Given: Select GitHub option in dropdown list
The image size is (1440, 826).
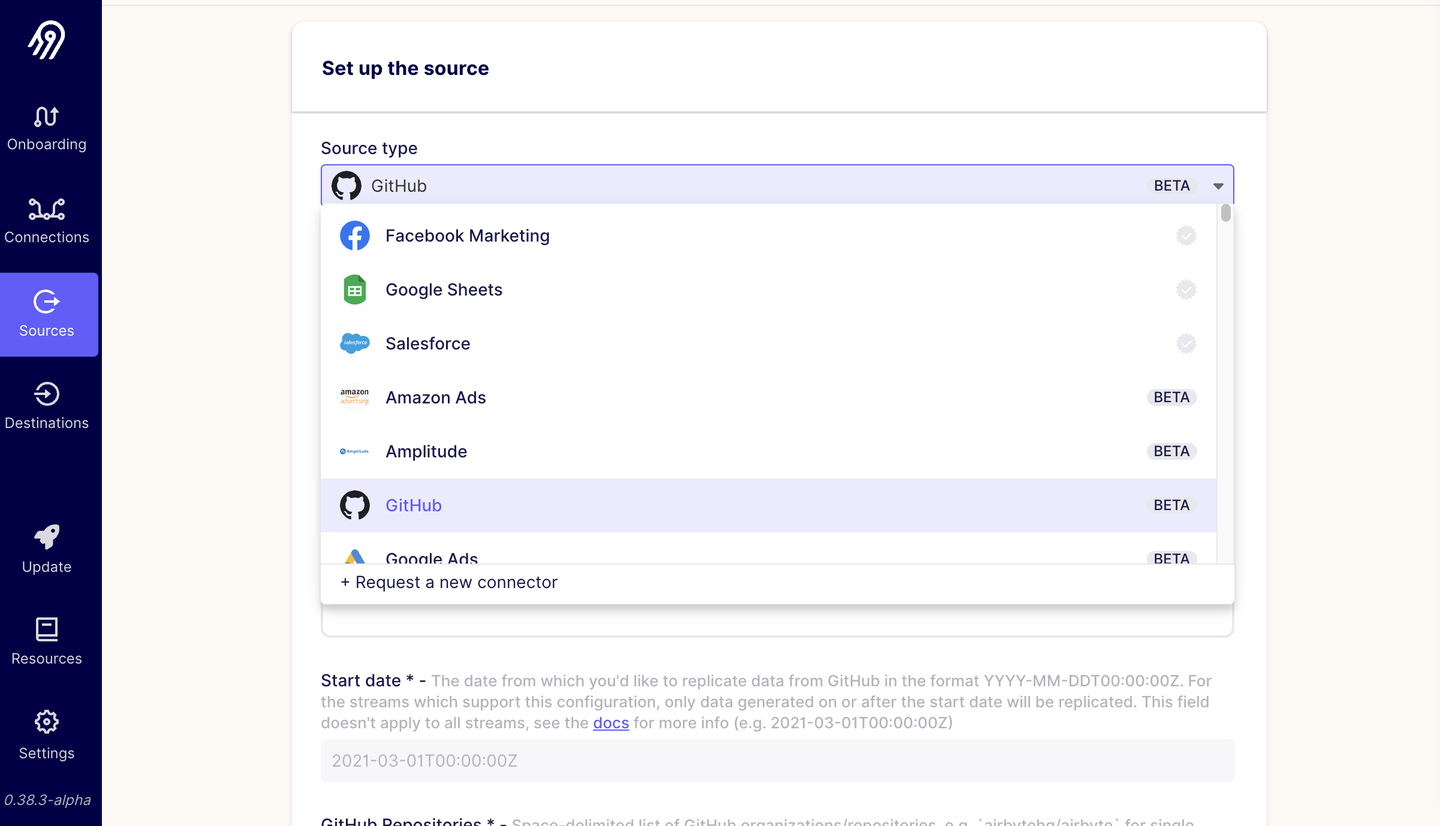Looking at the screenshot, I should 414,506.
